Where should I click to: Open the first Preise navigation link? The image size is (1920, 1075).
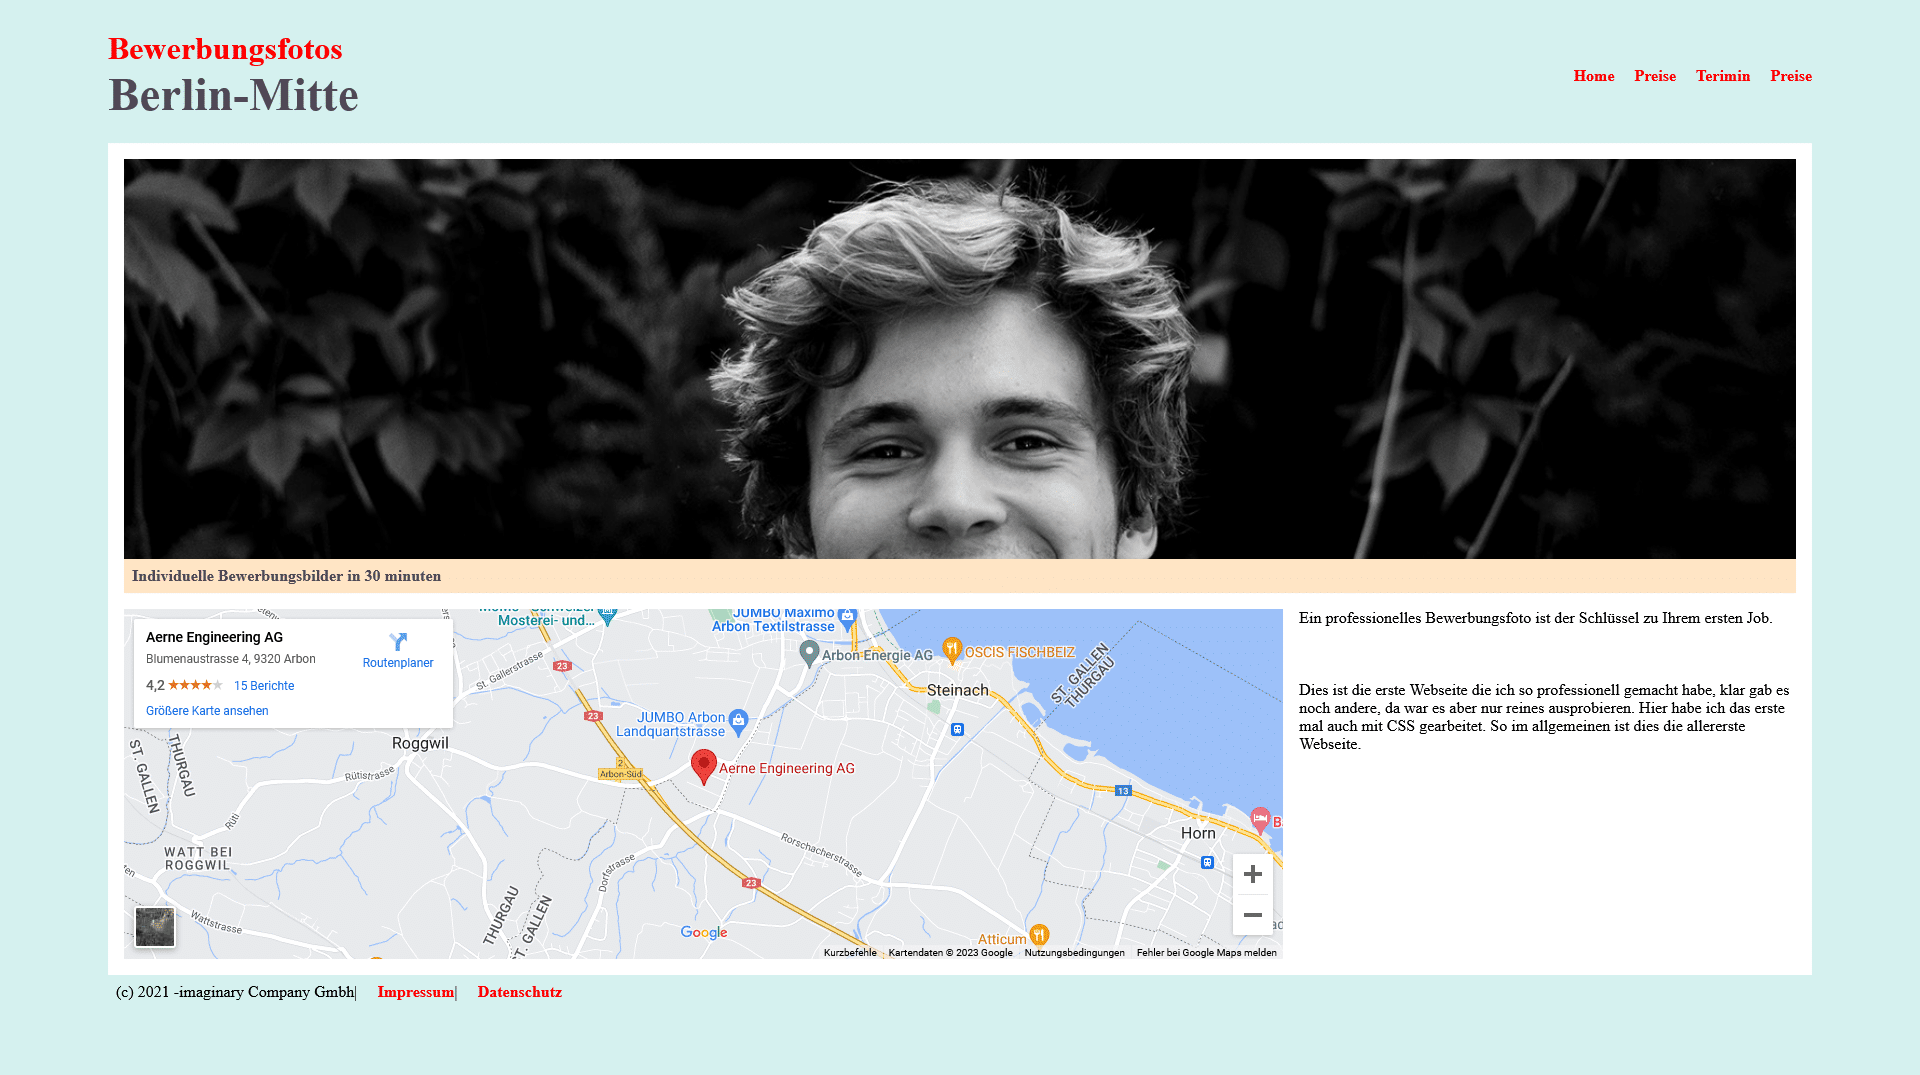point(1654,76)
